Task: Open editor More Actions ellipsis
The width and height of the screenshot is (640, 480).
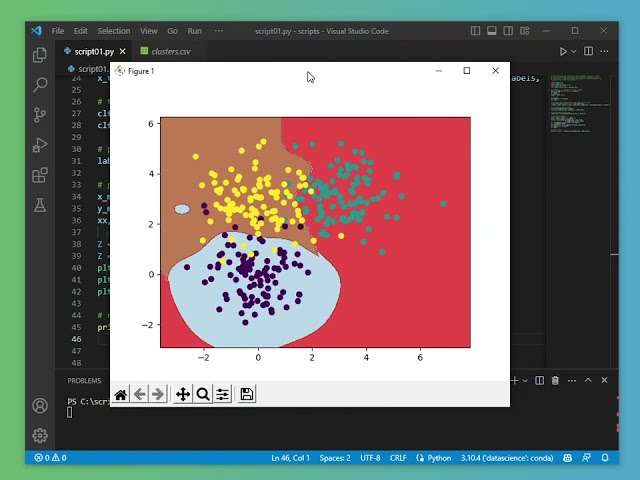Action: pyautogui.click(x=604, y=51)
